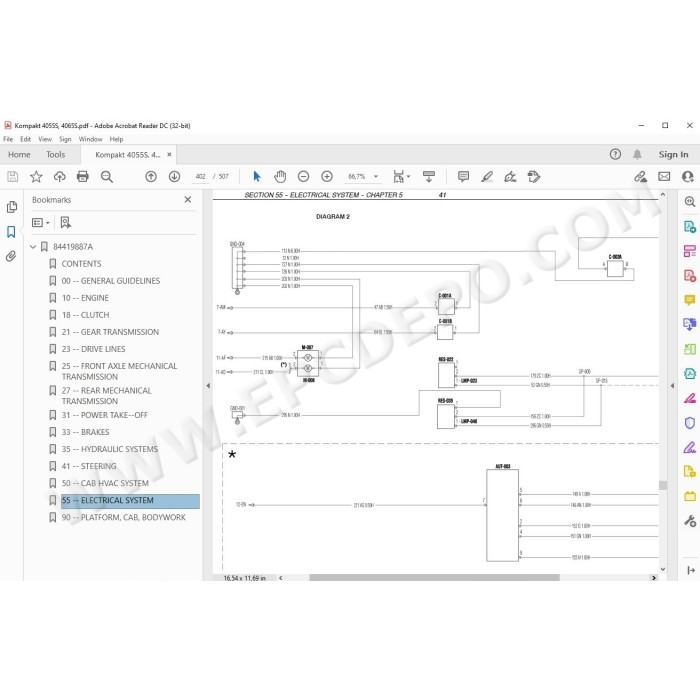This screenshot has height=700, width=700.
Task: Open the View menu
Action: click(x=45, y=139)
